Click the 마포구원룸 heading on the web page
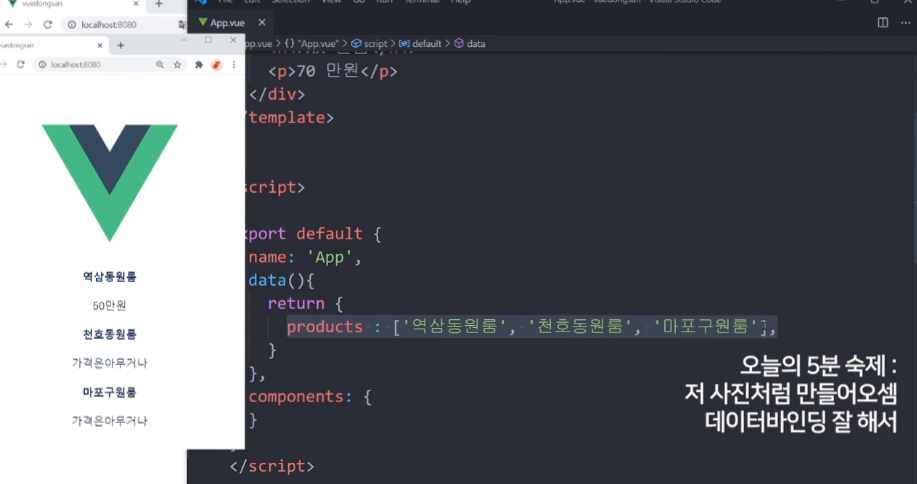 tap(109, 392)
